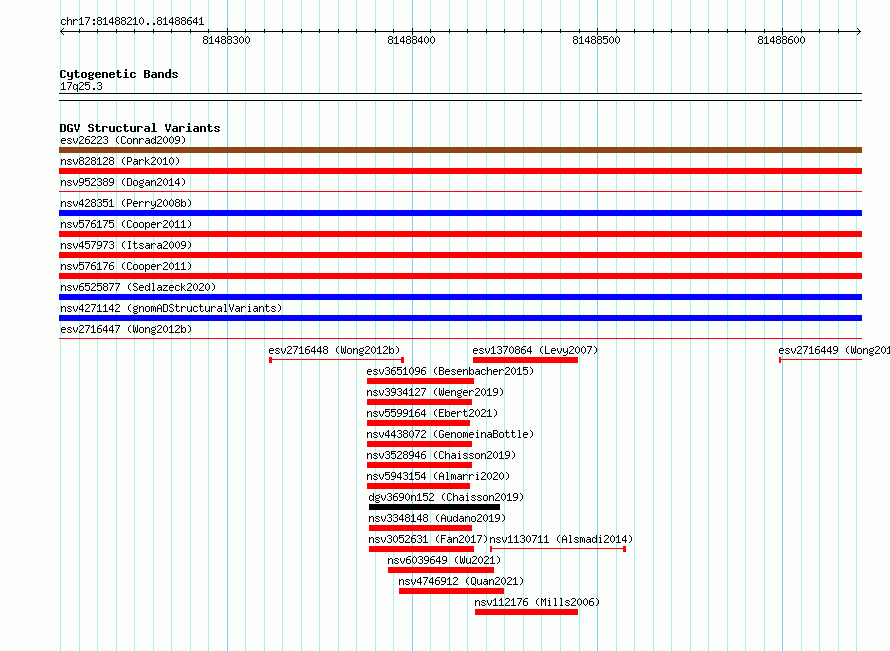Click the thin nsv1130711 feature line
The width and height of the screenshot is (890, 651).
tap(558, 549)
